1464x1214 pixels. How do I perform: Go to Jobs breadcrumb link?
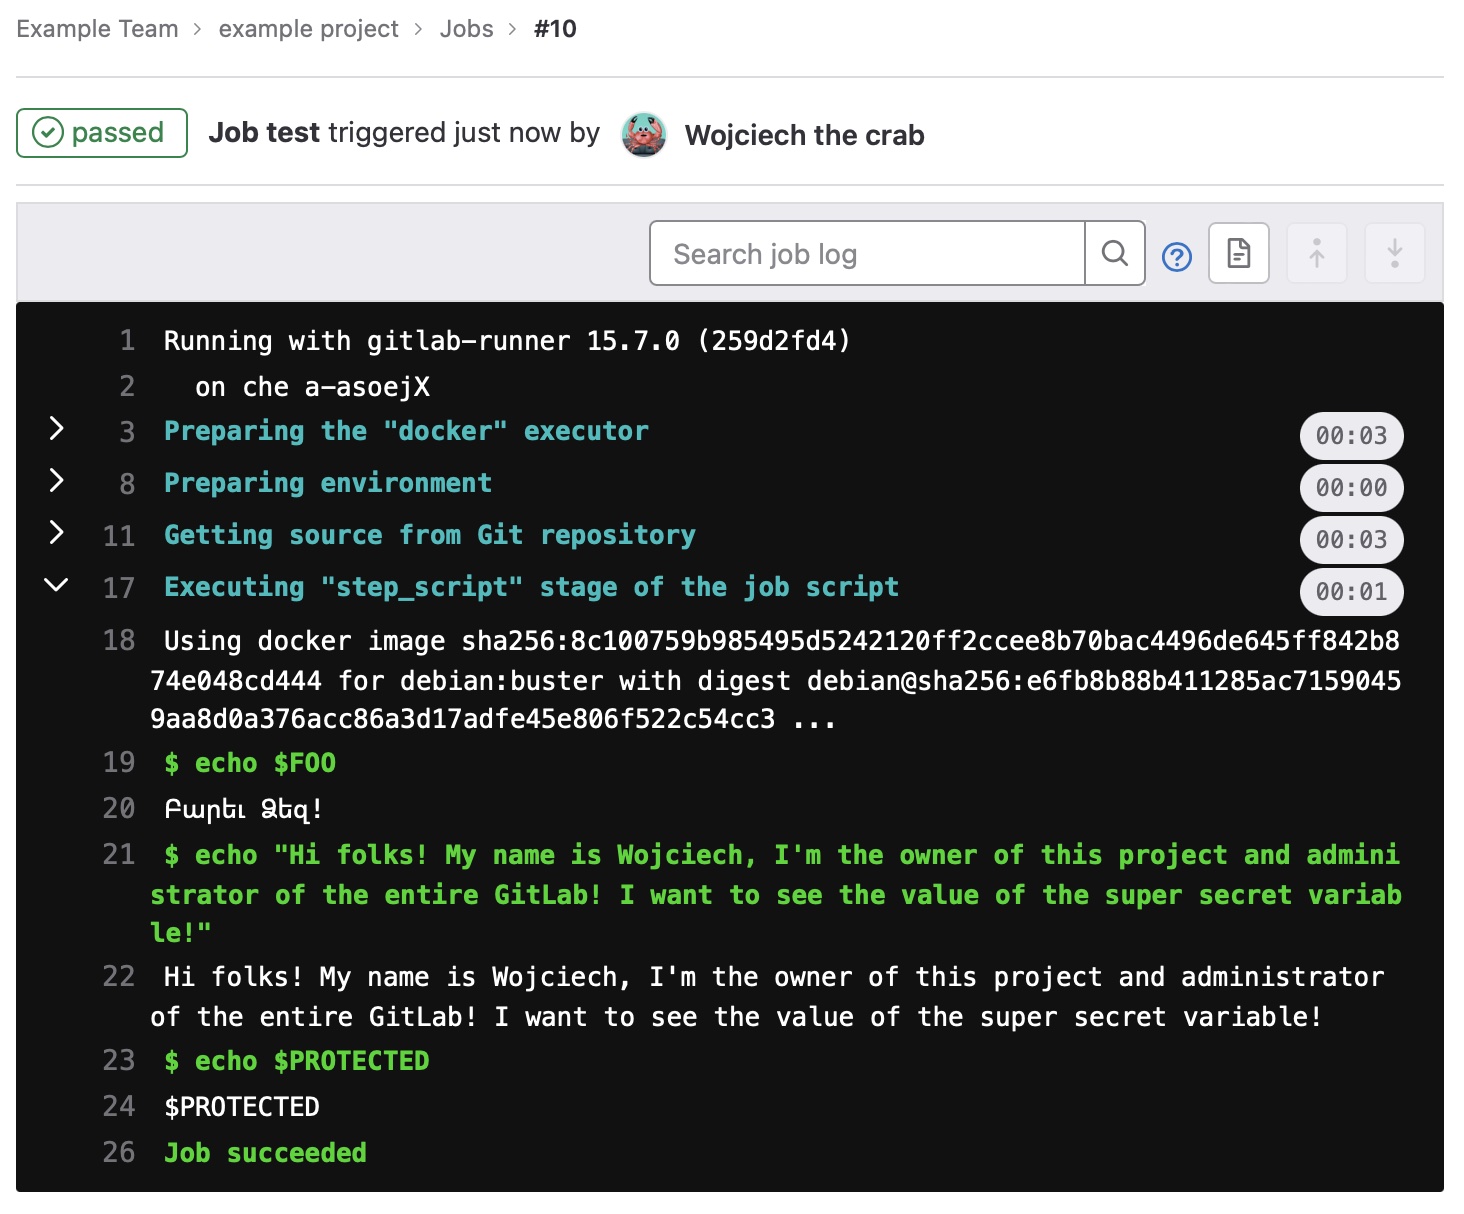click(467, 29)
